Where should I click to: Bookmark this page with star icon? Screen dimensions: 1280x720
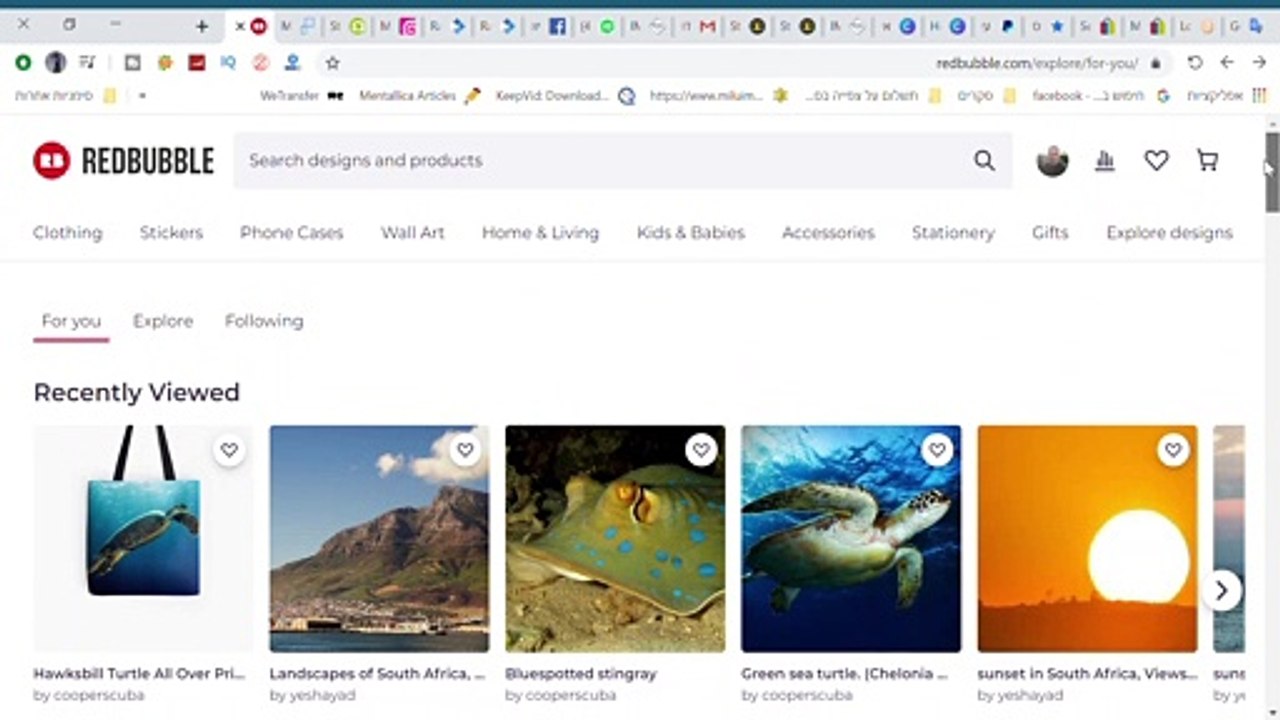[x=333, y=63]
